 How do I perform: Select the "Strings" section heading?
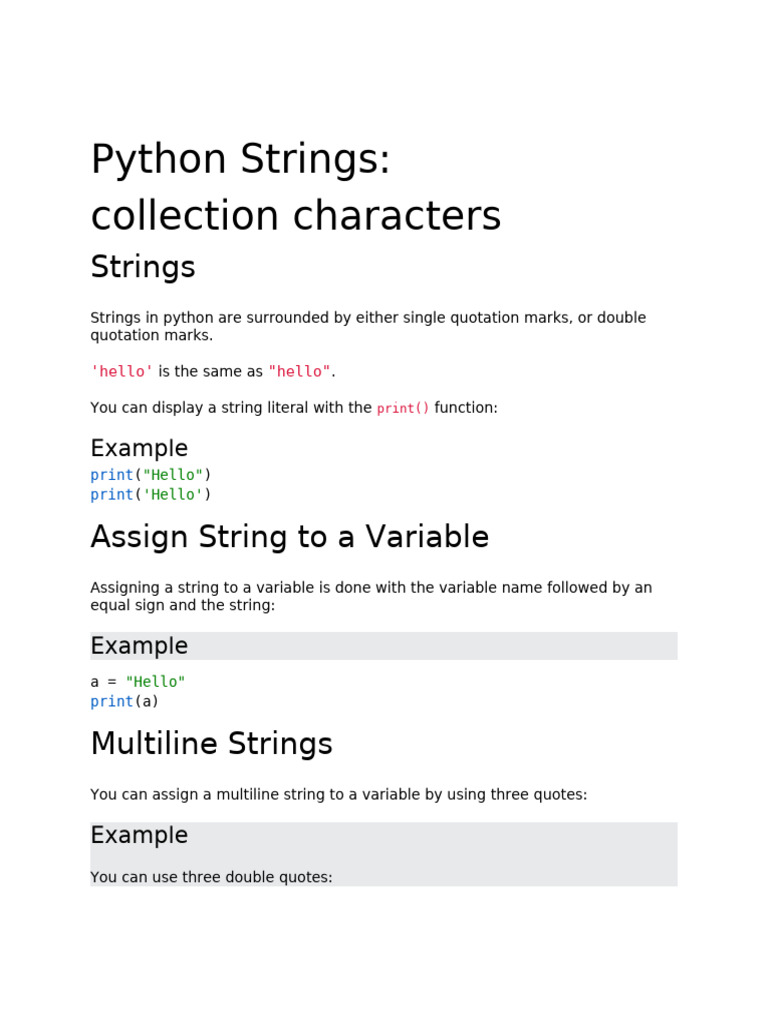pyautogui.click(x=143, y=267)
